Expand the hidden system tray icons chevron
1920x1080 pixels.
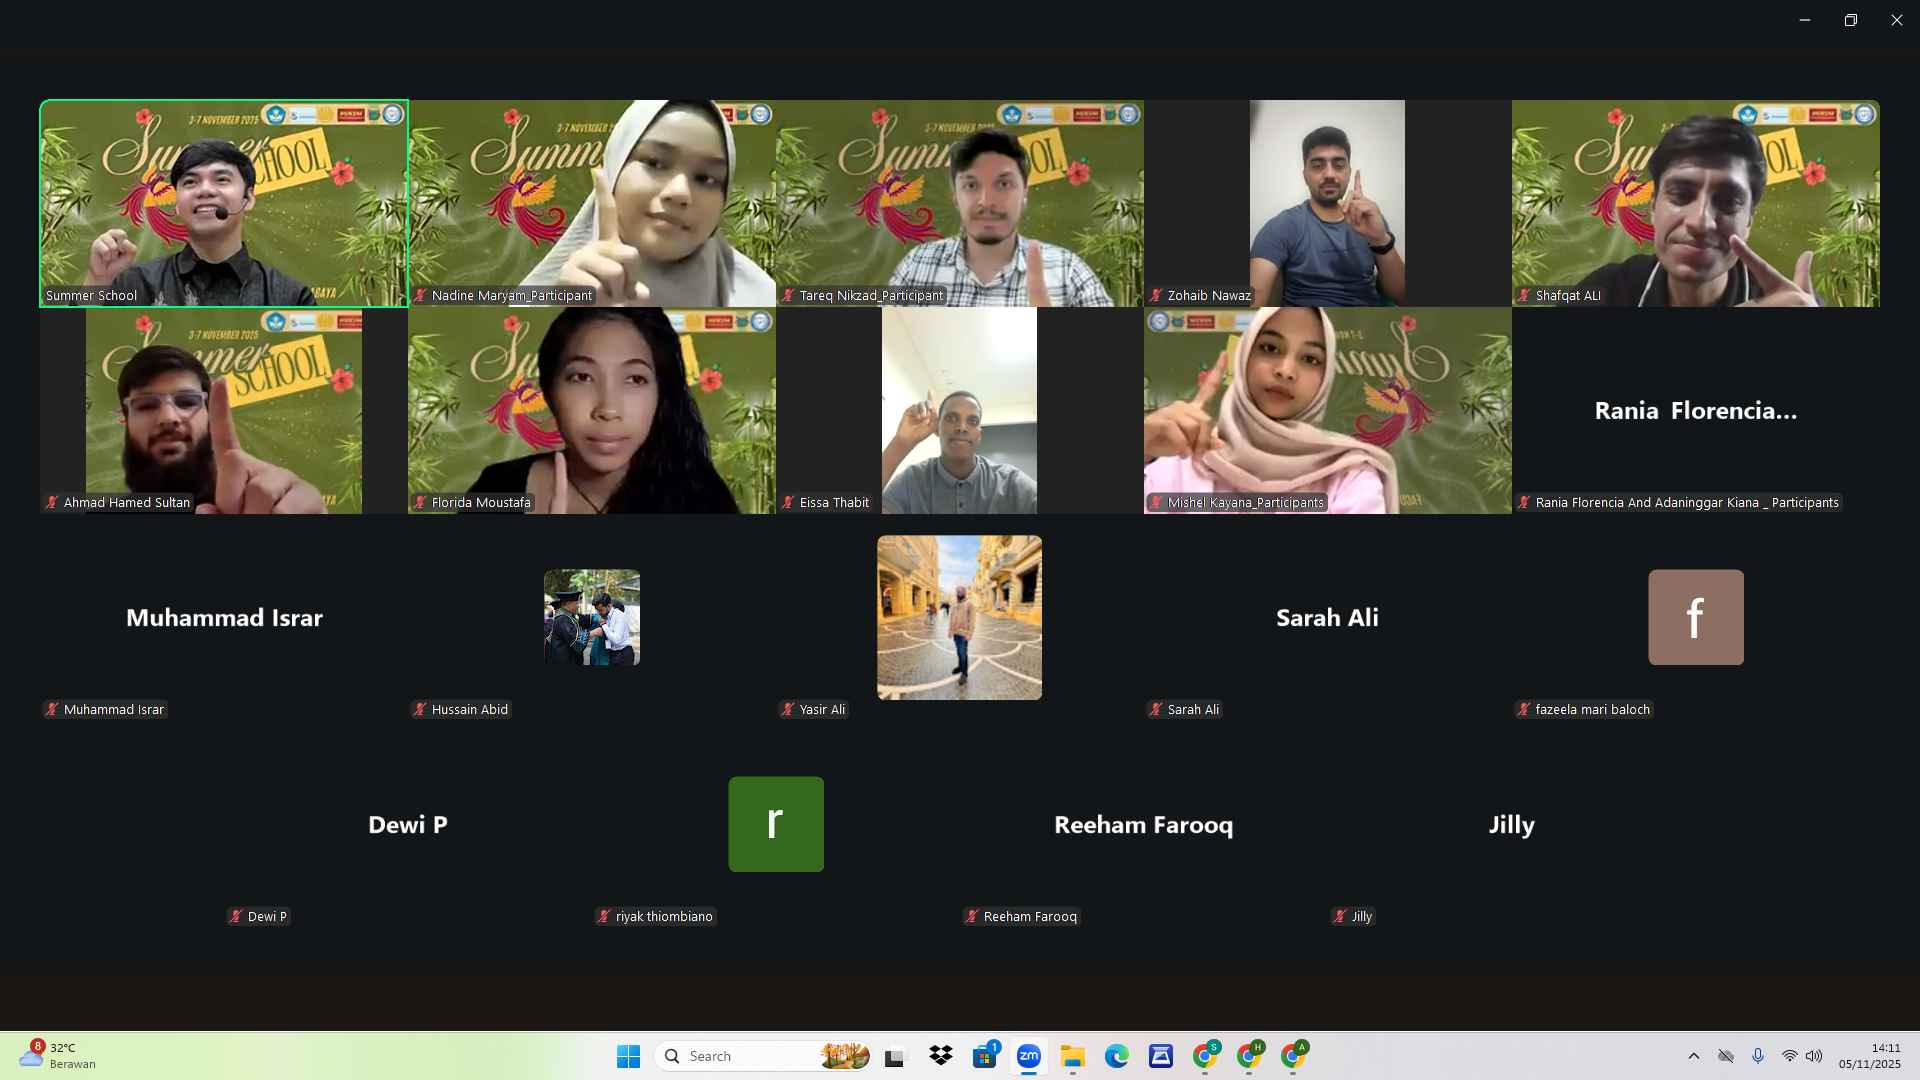click(x=1693, y=1056)
